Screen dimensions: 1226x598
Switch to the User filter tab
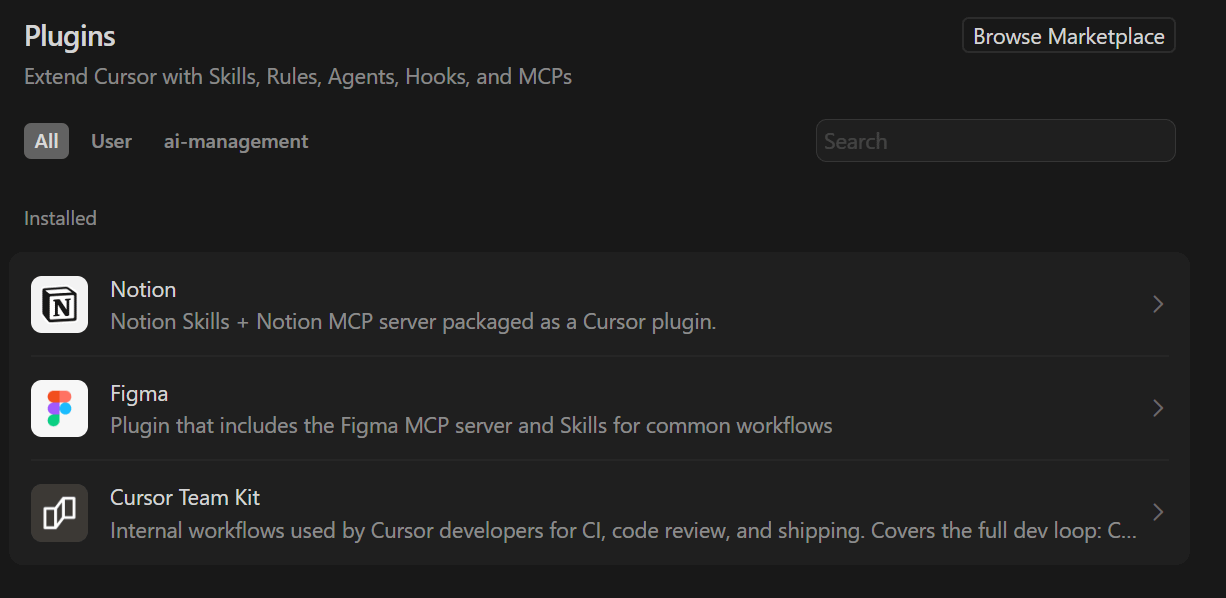point(111,141)
